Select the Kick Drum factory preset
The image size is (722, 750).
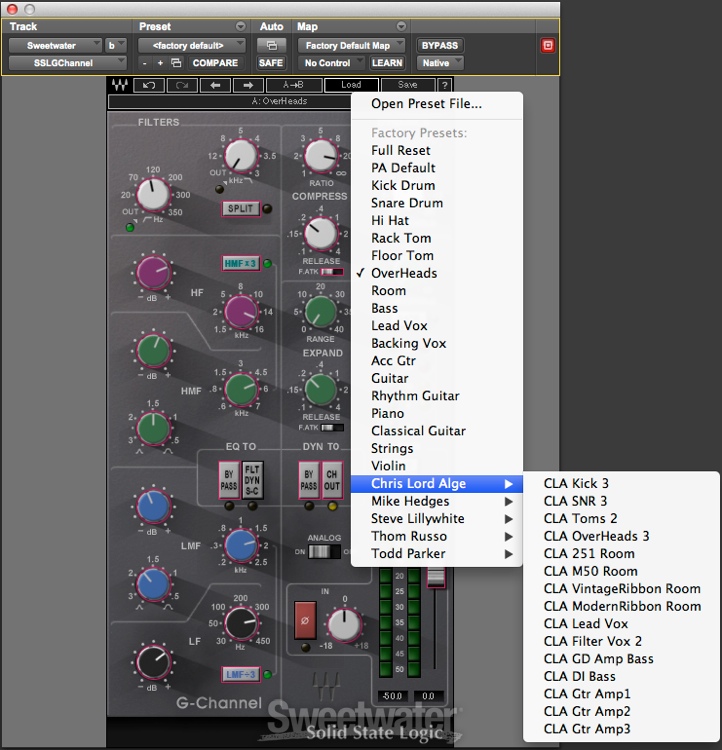coord(437,185)
